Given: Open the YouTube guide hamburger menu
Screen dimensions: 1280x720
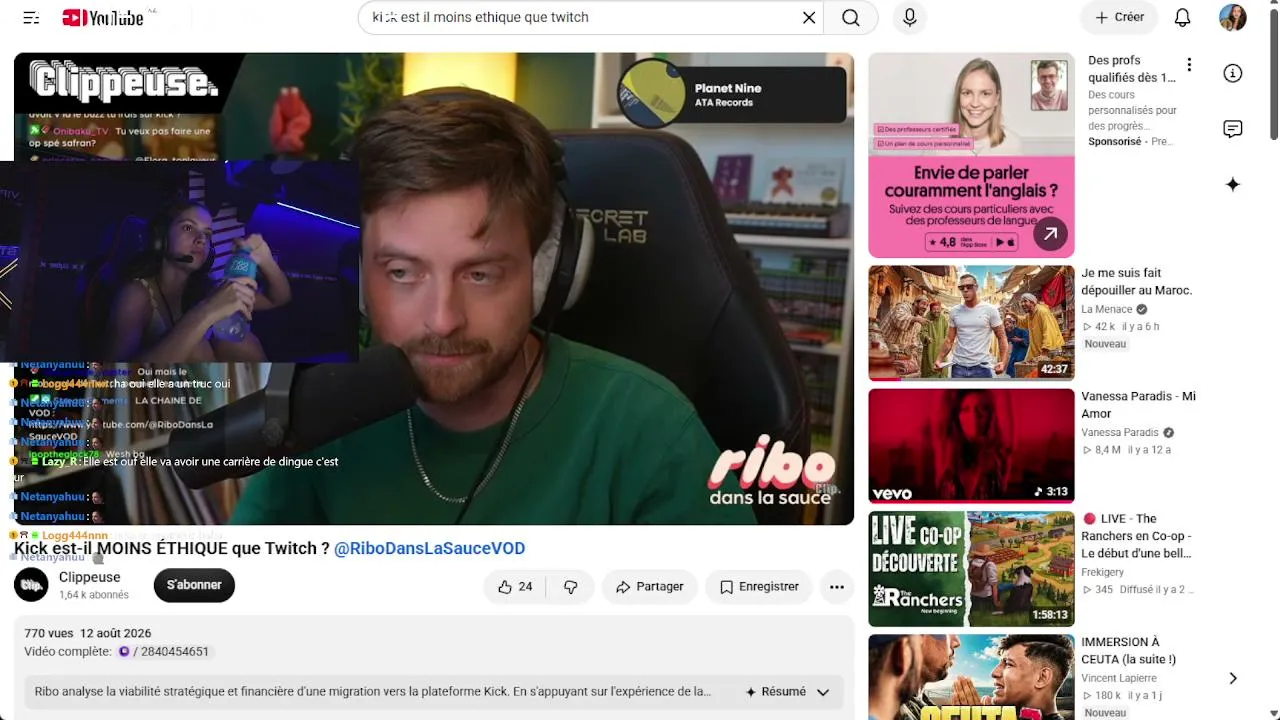Looking at the screenshot, I should tap(31, 18).
